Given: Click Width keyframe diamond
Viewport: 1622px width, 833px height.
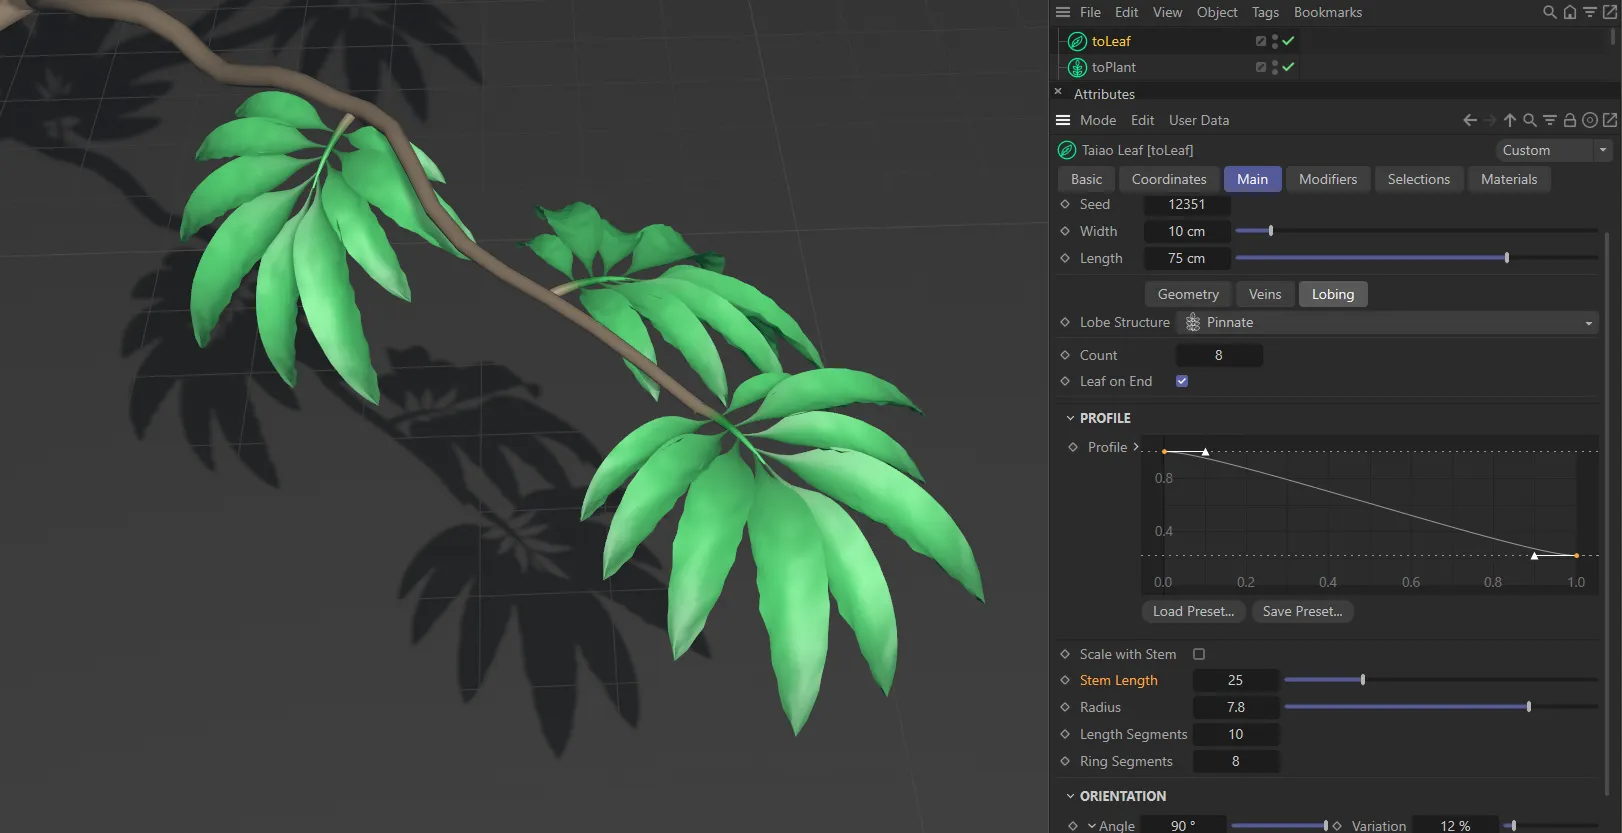Looking at the screenshot, I should (x=1065, y=231).
